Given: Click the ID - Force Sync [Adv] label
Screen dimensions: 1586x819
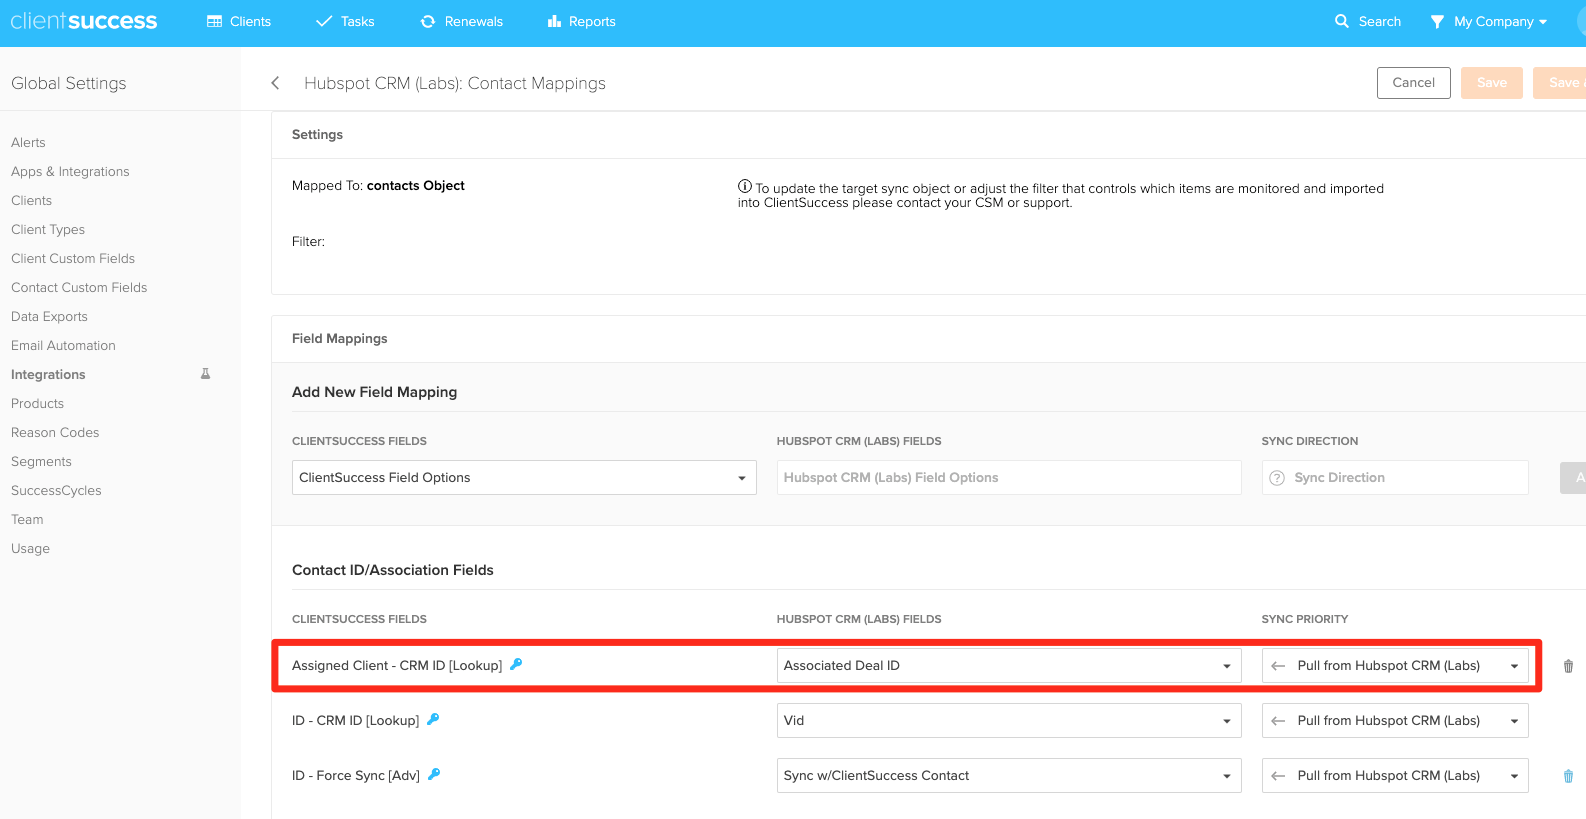Looking at the screenshot, I should tap(356, 776).
